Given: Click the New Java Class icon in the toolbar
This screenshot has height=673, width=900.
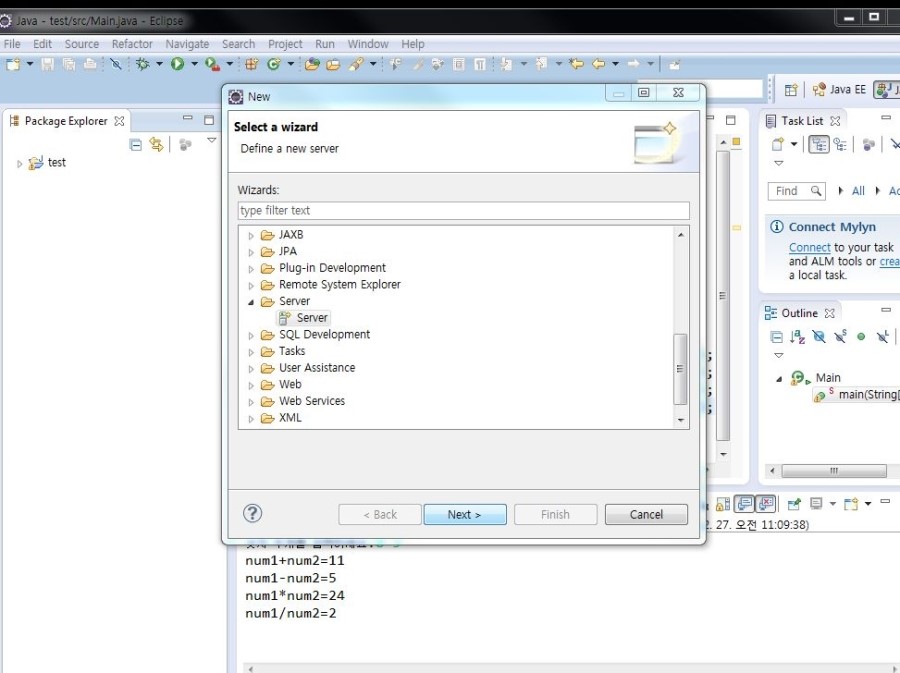Looking at the screenshot, I should 274,64.
